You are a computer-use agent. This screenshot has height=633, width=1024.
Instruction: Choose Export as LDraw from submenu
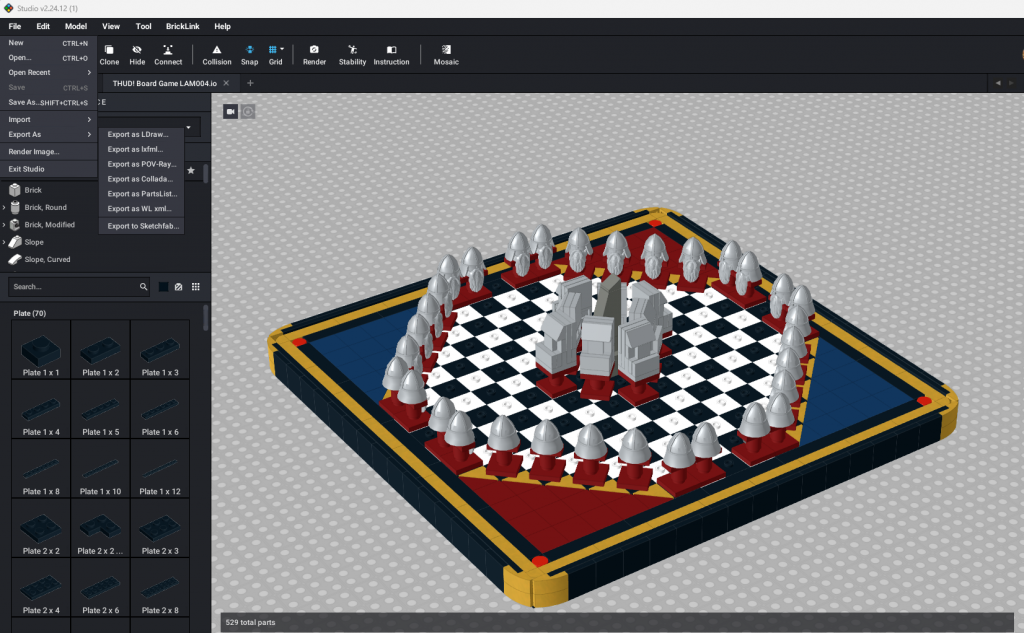point(138,134)
